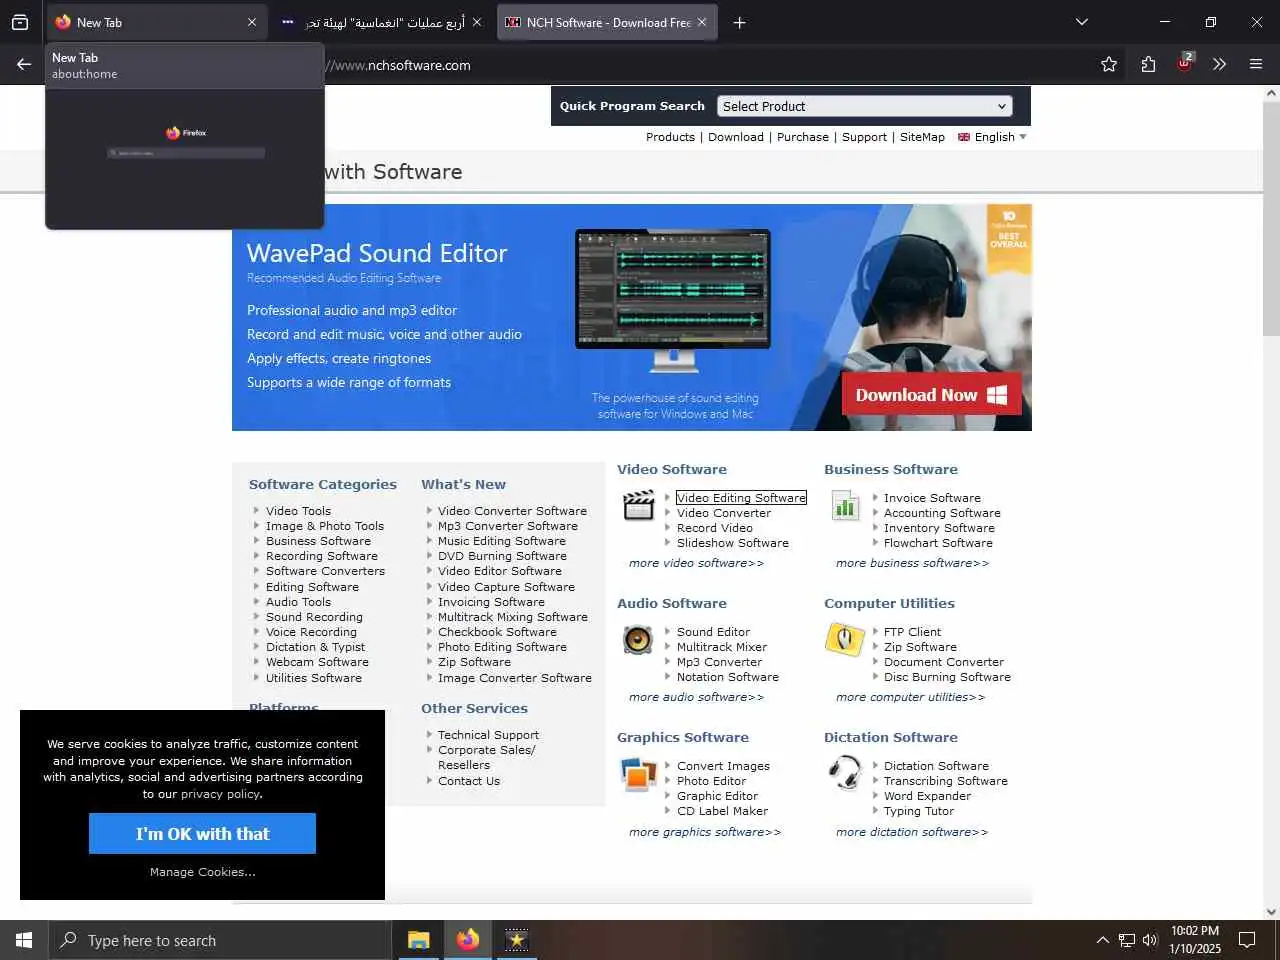Screen dimensions: 1280x960
Task: Click the Audio Software speaker icon
Action: [638, 640]
